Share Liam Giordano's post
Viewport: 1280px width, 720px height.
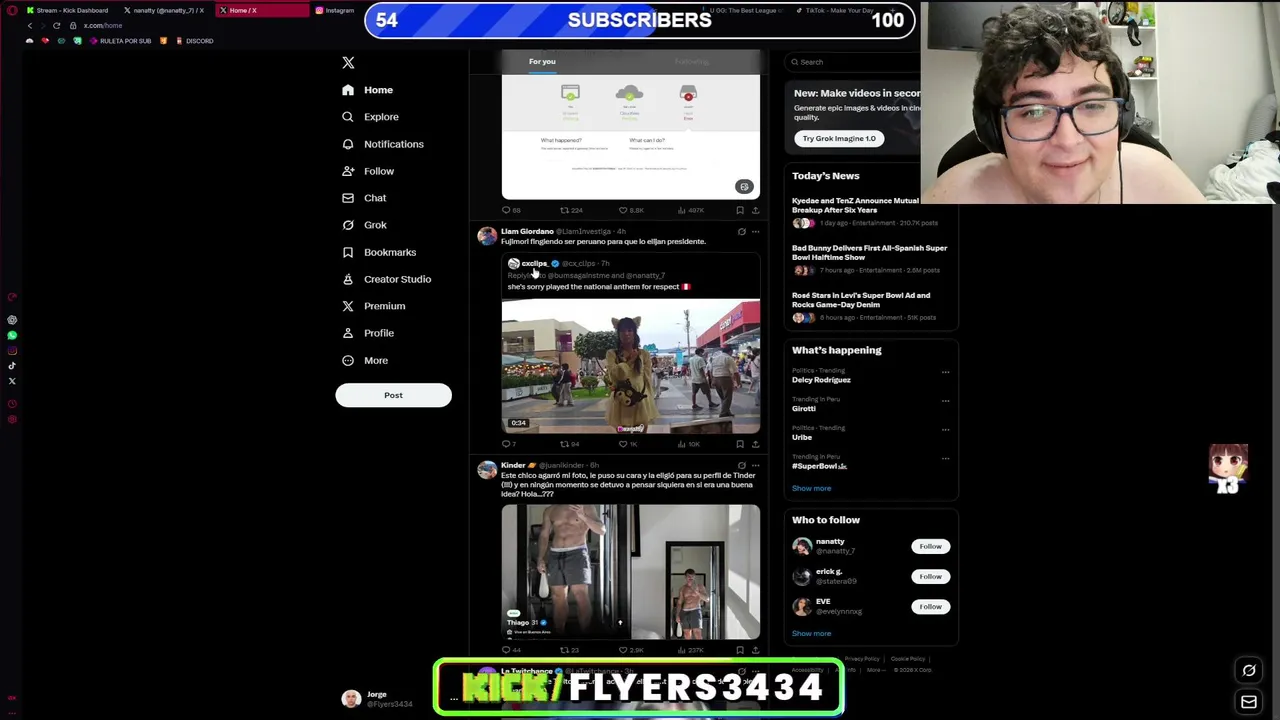click(x=755, y=444)
